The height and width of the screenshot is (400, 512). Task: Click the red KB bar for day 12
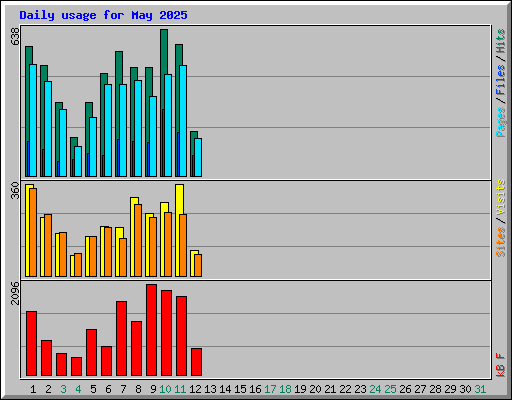[x=196, y=362]
